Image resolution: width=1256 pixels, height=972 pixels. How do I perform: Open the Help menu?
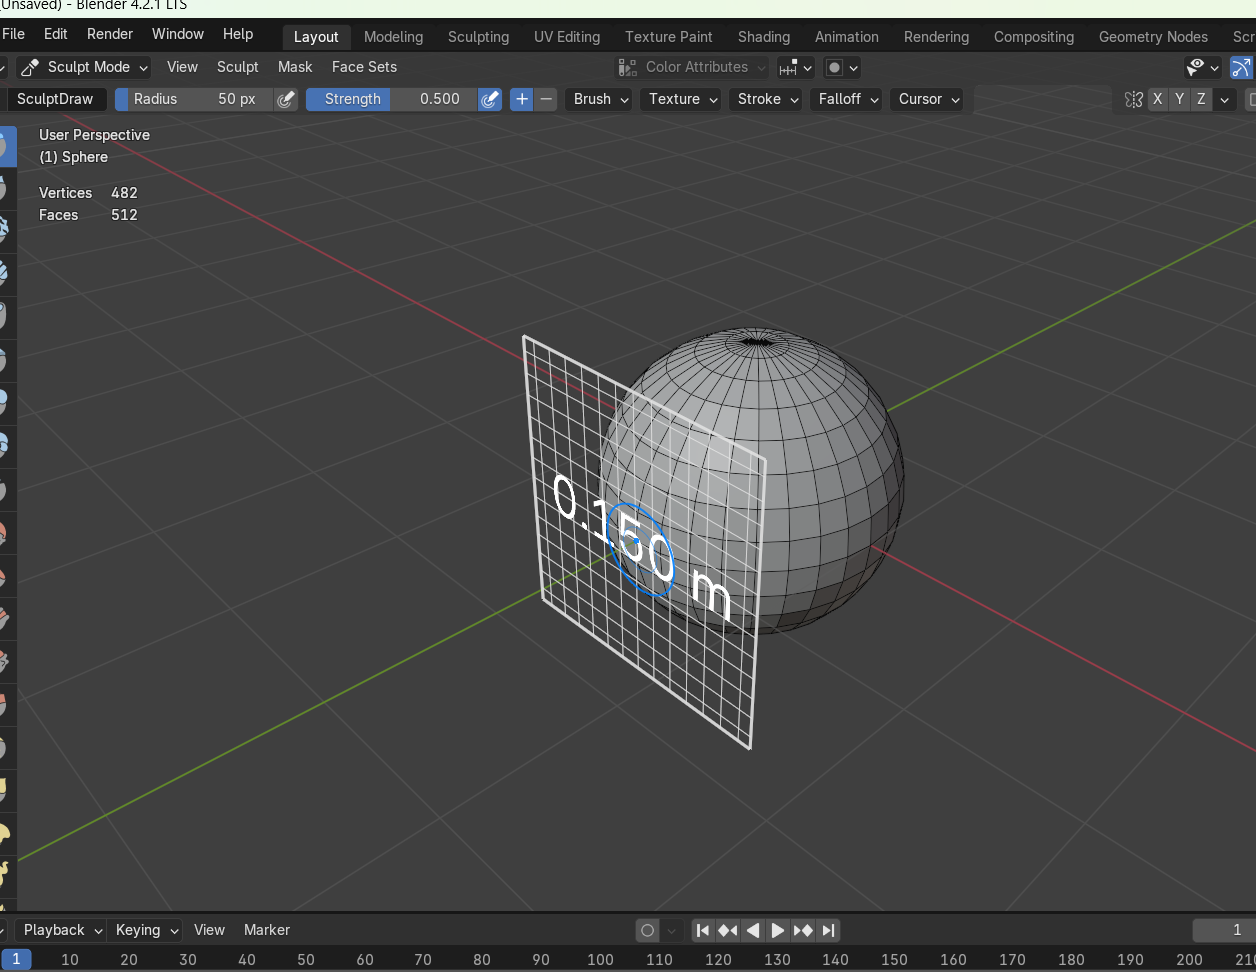[x=238, y=34]
